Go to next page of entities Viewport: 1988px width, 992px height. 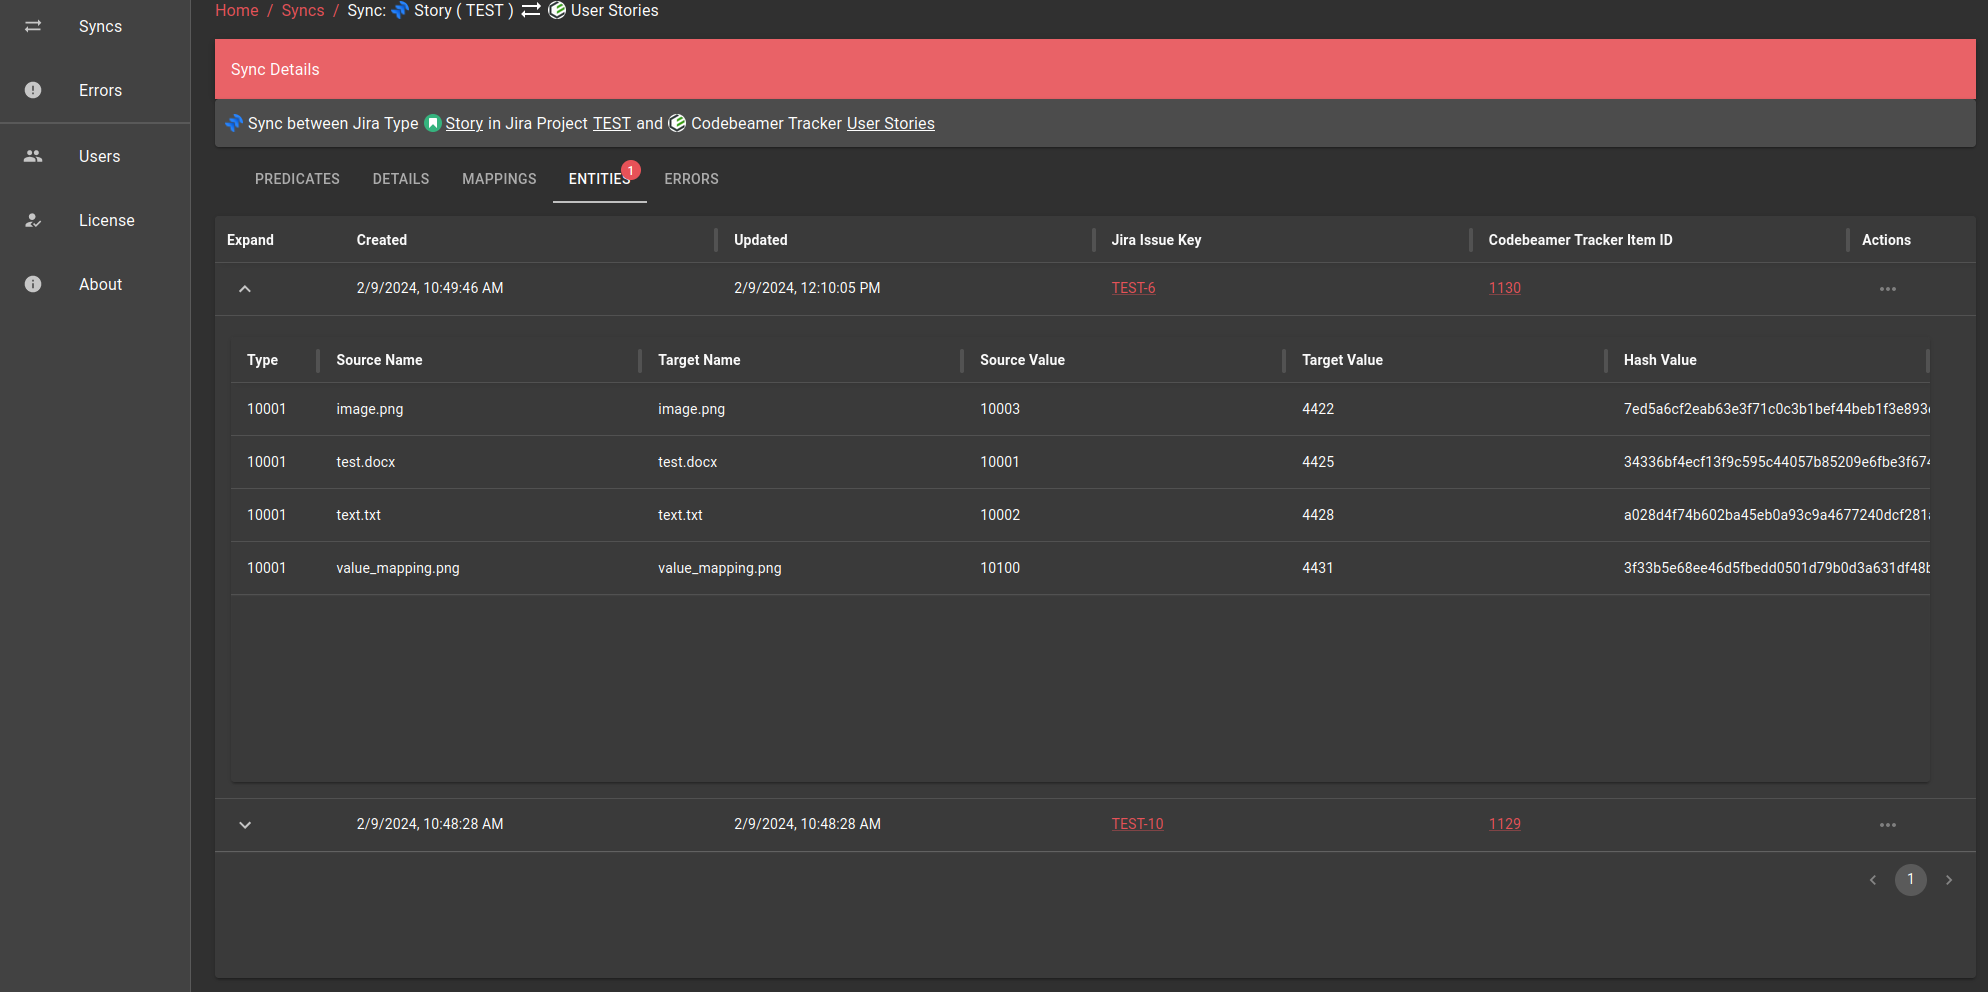point(1948,880)
